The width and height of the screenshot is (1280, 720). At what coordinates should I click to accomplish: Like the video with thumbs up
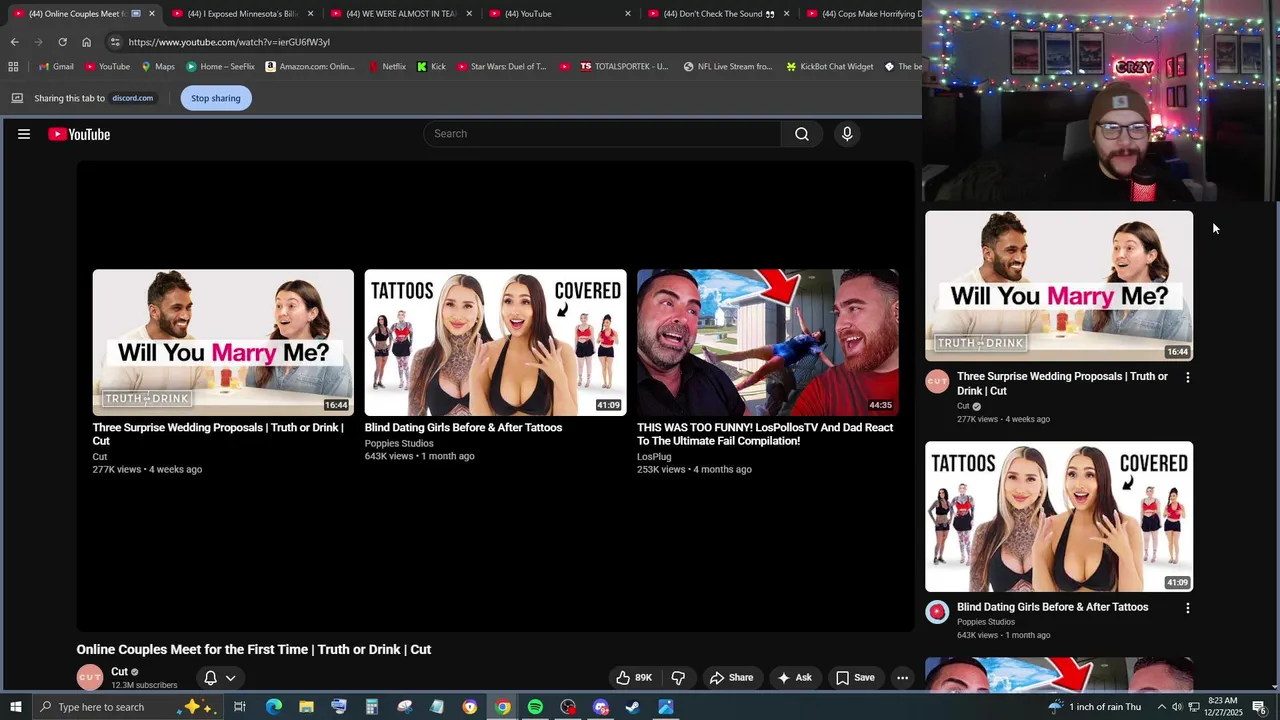(634, 678)
